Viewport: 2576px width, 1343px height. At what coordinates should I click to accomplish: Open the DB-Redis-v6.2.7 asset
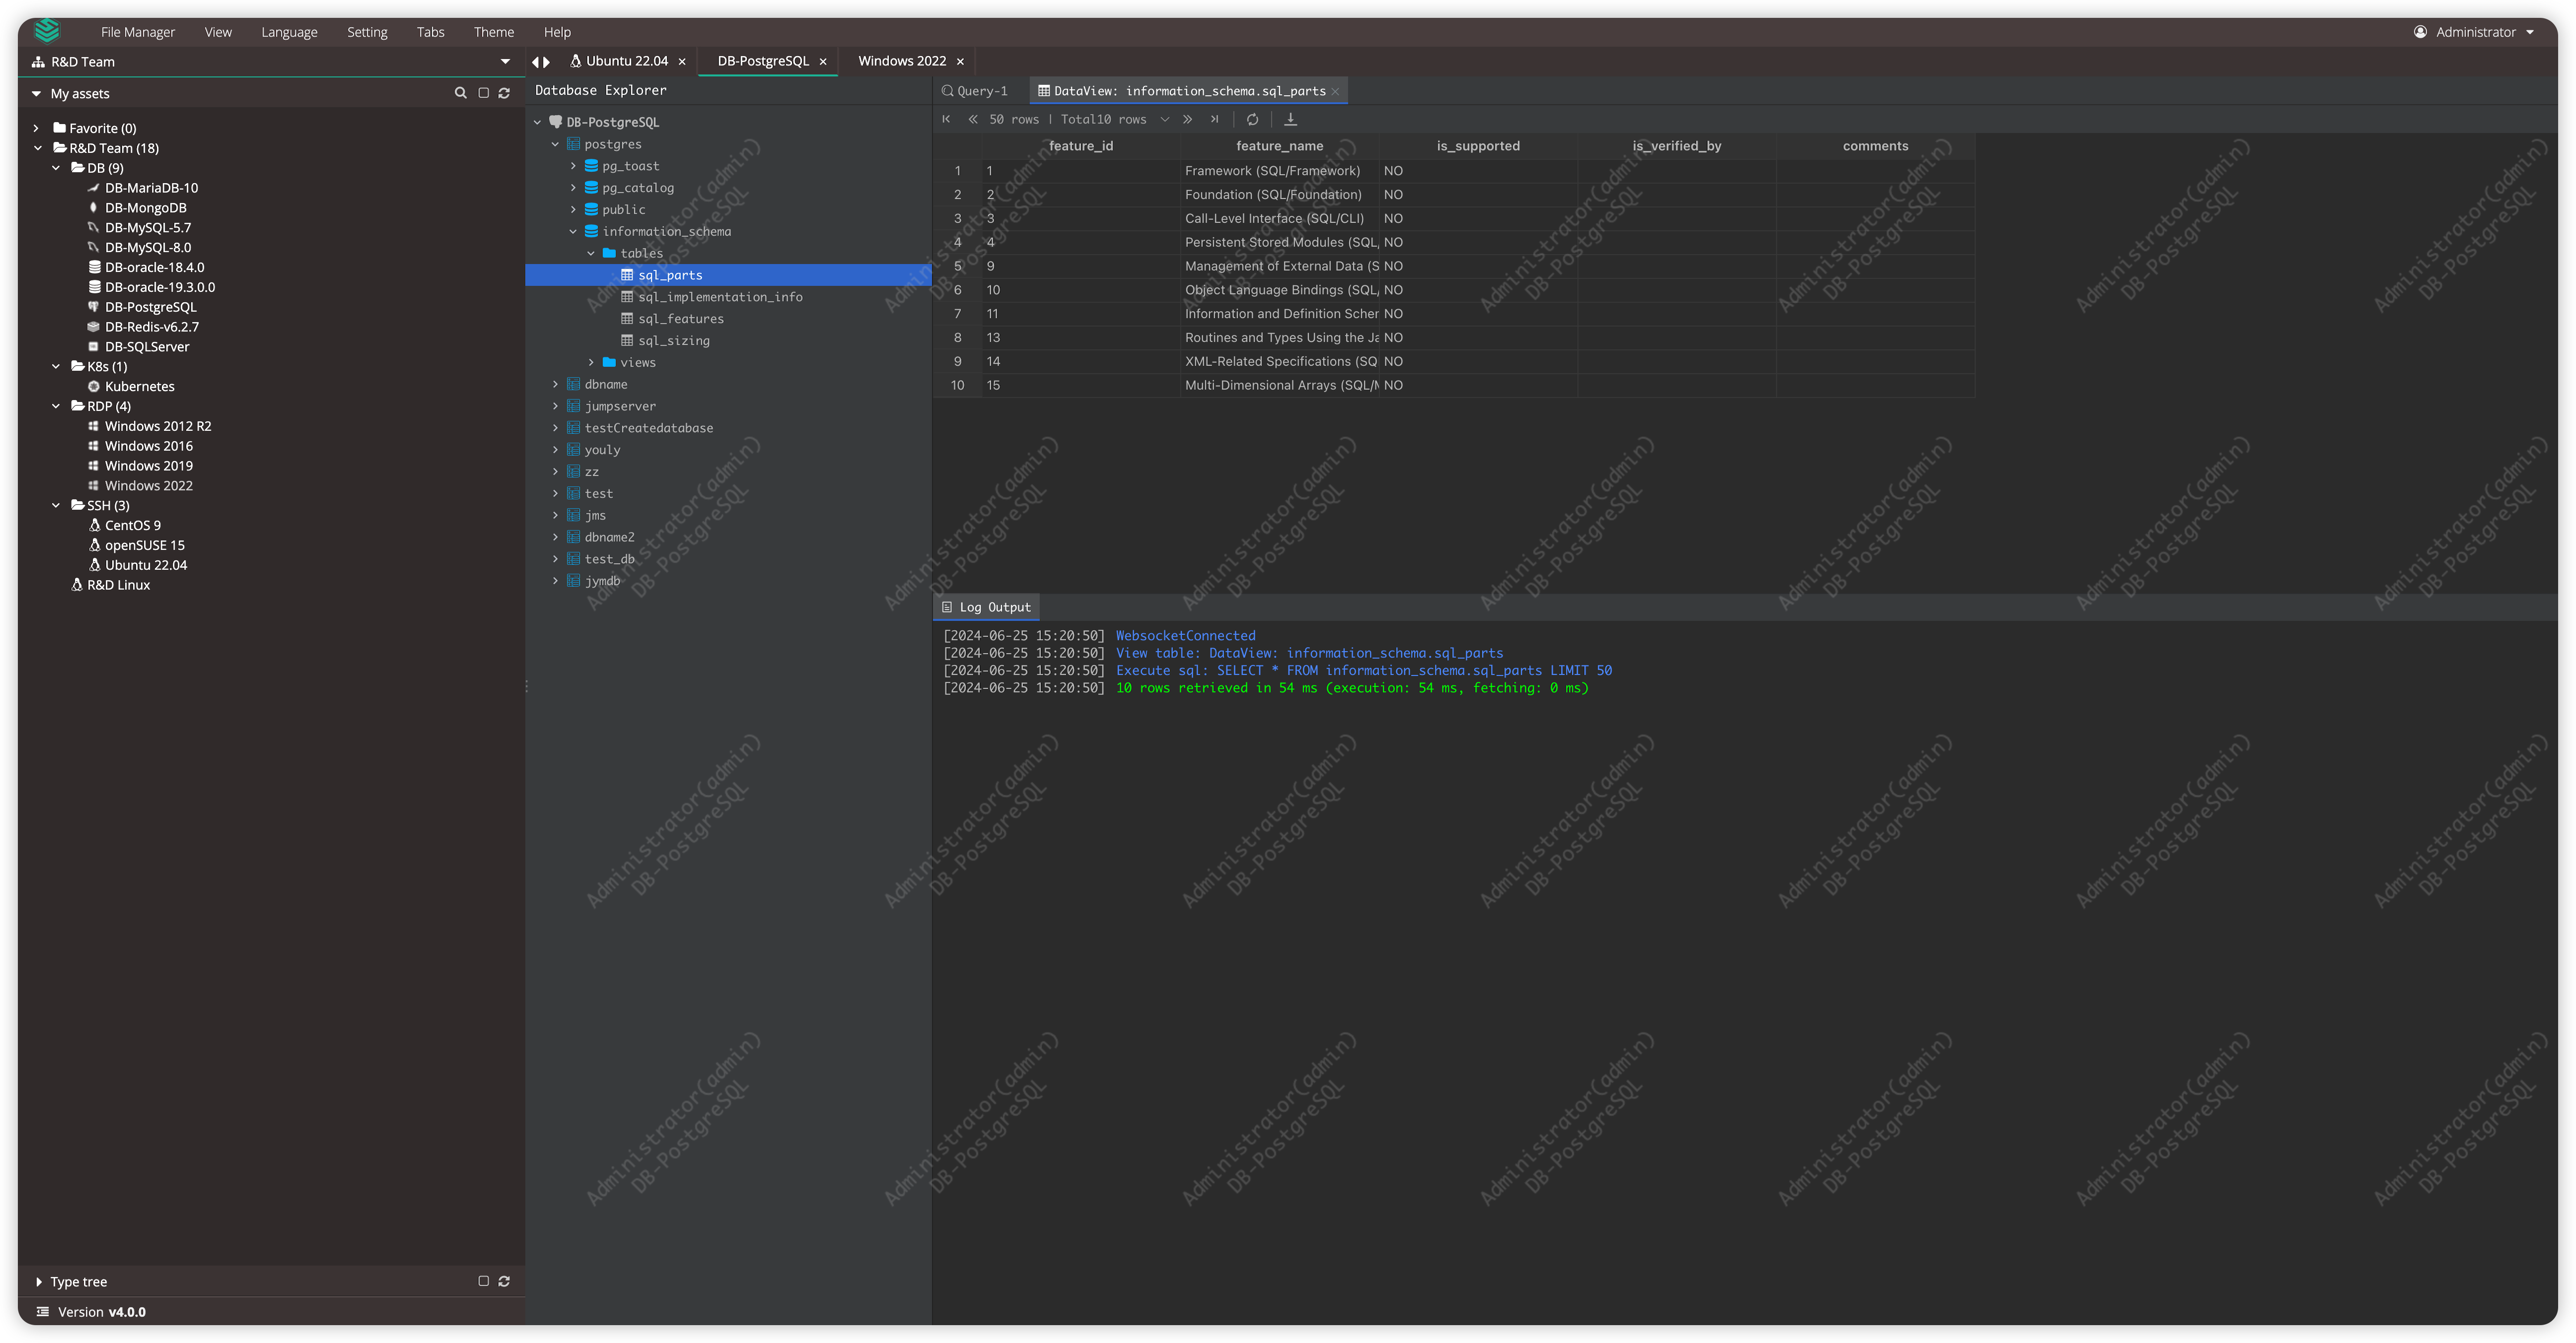click(x=151, y=327)
